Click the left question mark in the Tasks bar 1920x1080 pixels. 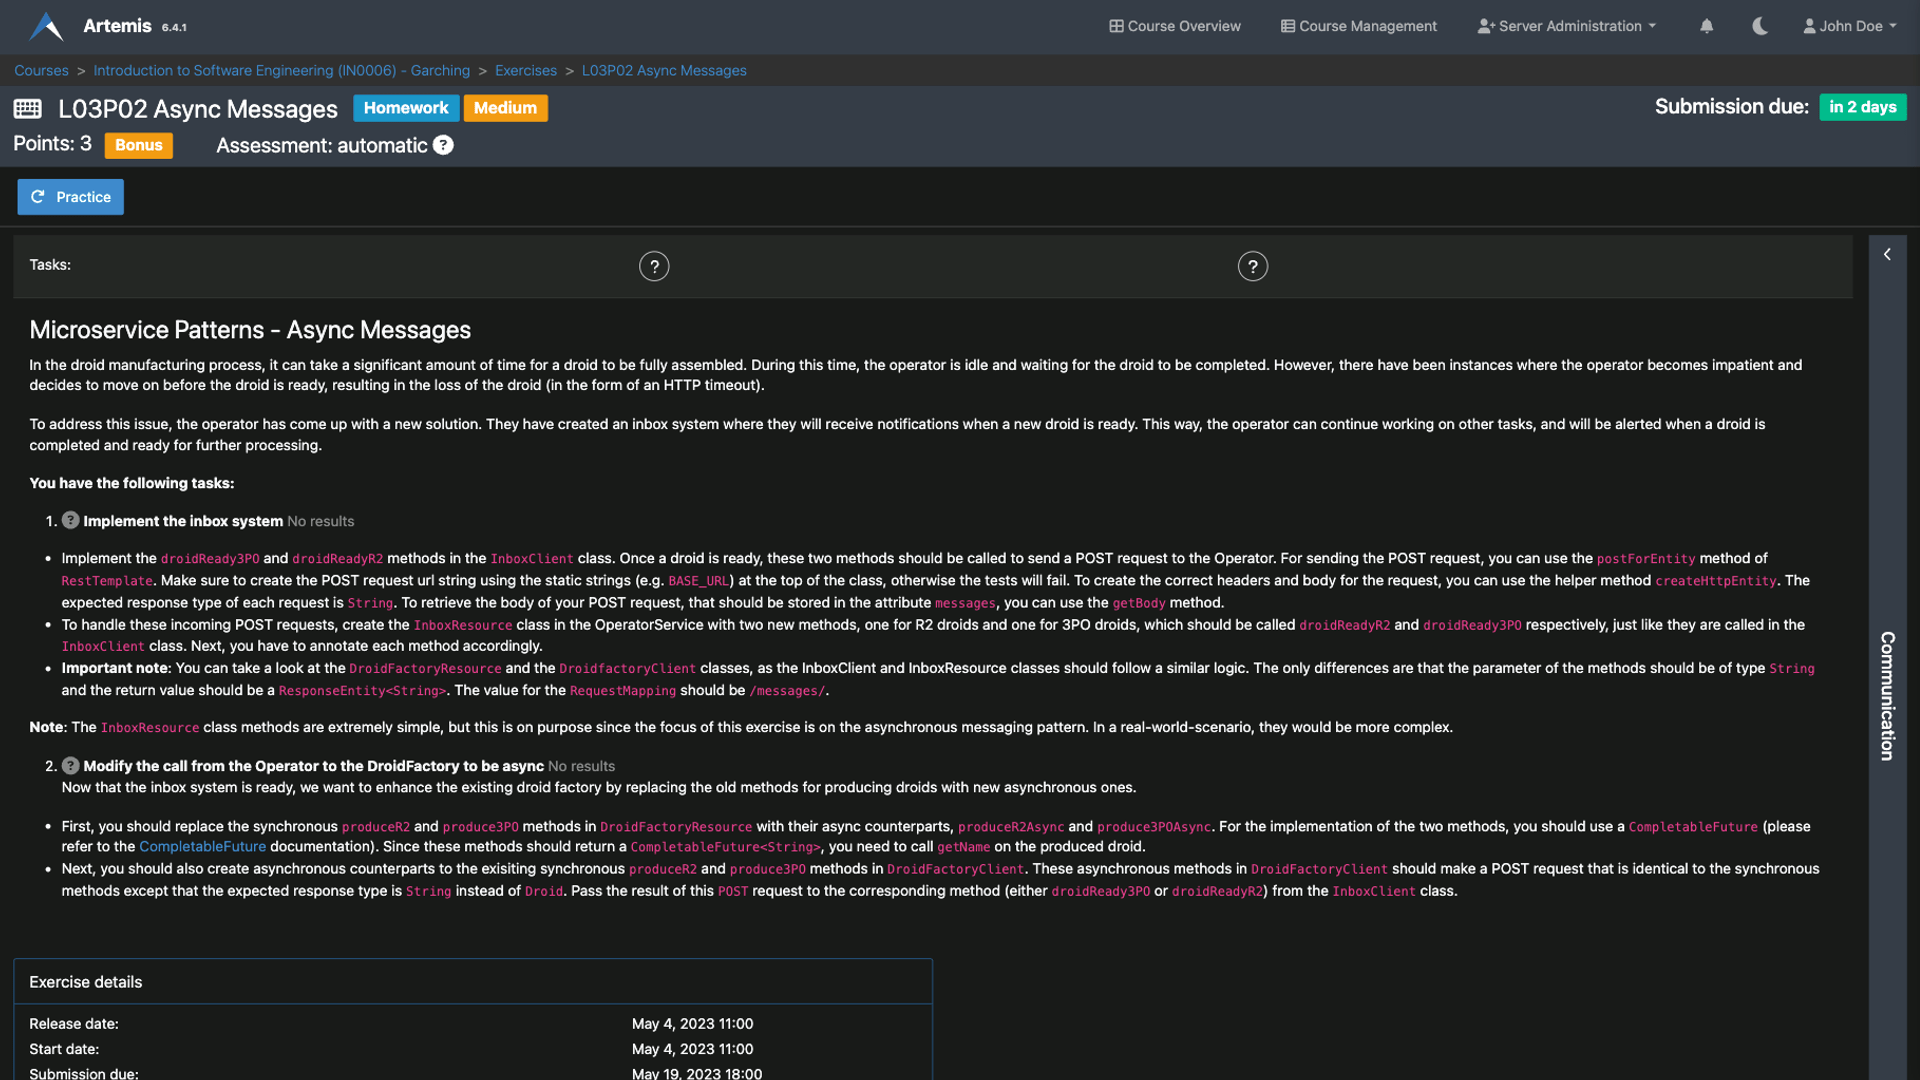pos(654,266)
